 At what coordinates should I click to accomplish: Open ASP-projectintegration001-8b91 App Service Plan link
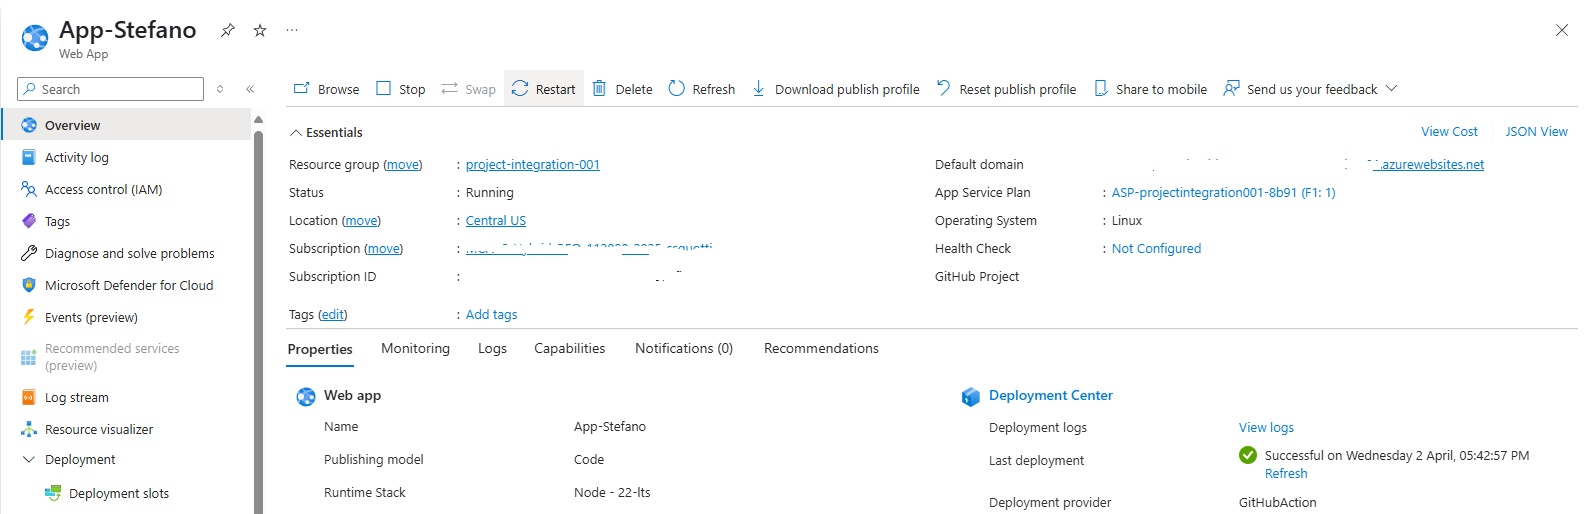click(1224, 192)
